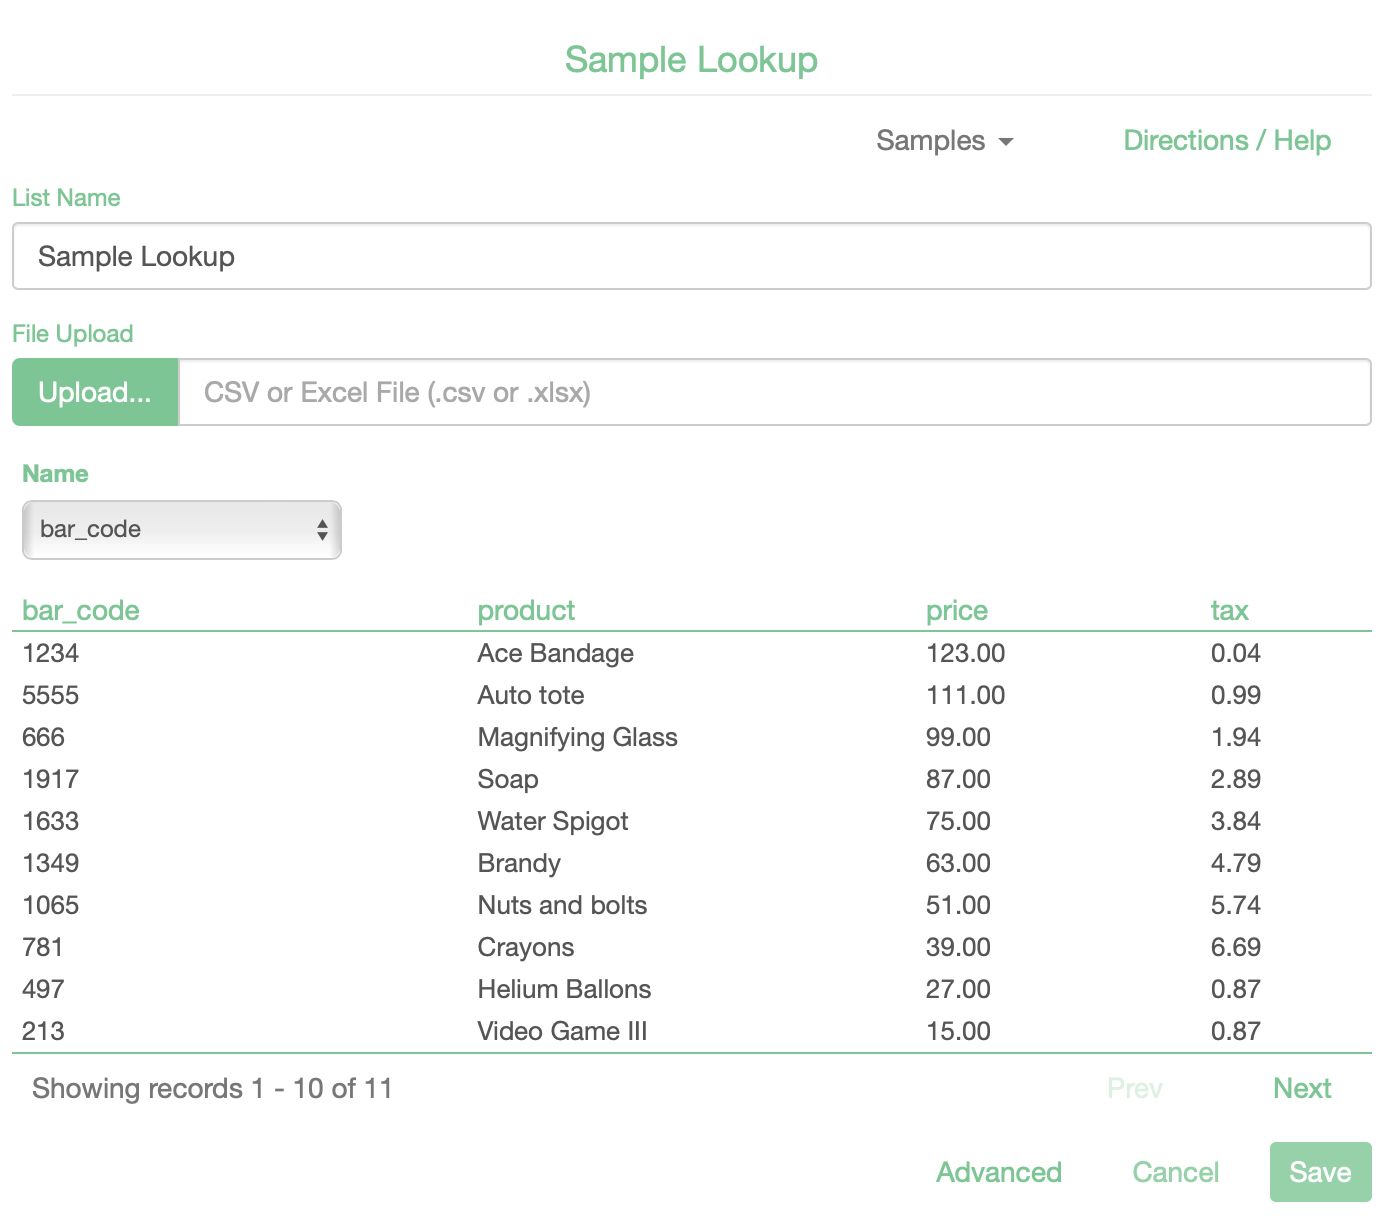Viewport: 1384px width, 1216px height.
Task: Click the bar_code column header
Action: coord(81,611)
